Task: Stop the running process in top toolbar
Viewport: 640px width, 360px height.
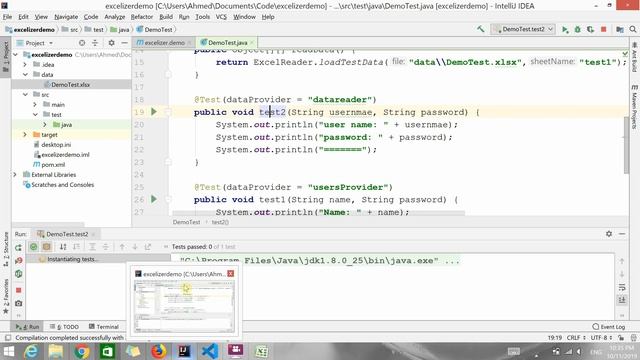Action: click(x=604, y=29)
